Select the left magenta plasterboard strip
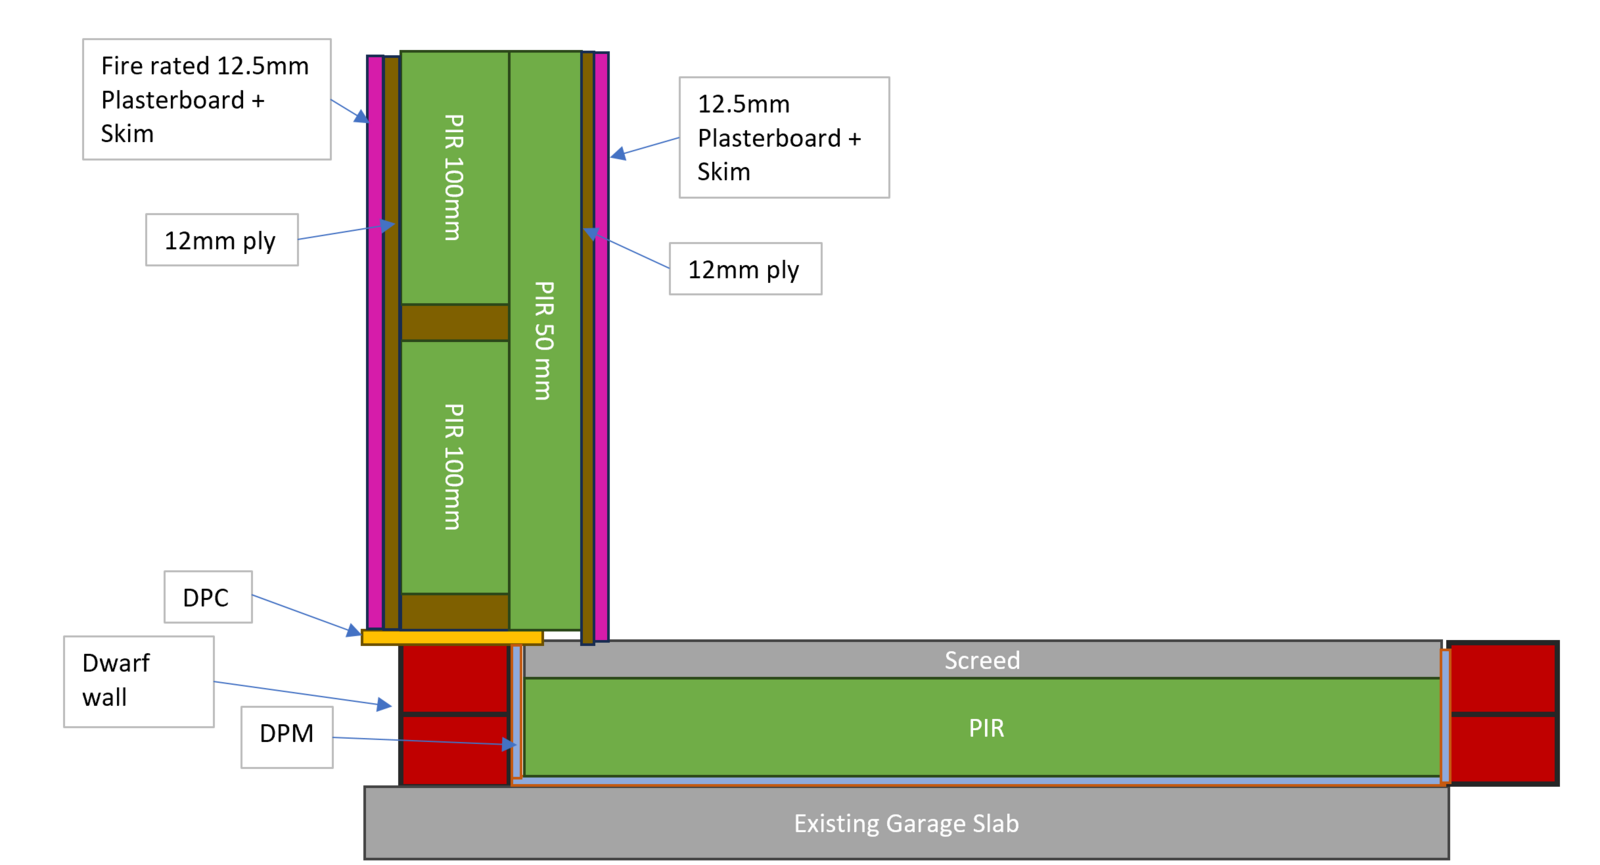Image resolution: width=1600 pixels, height=865 pixels. click(x=375, y=340)
